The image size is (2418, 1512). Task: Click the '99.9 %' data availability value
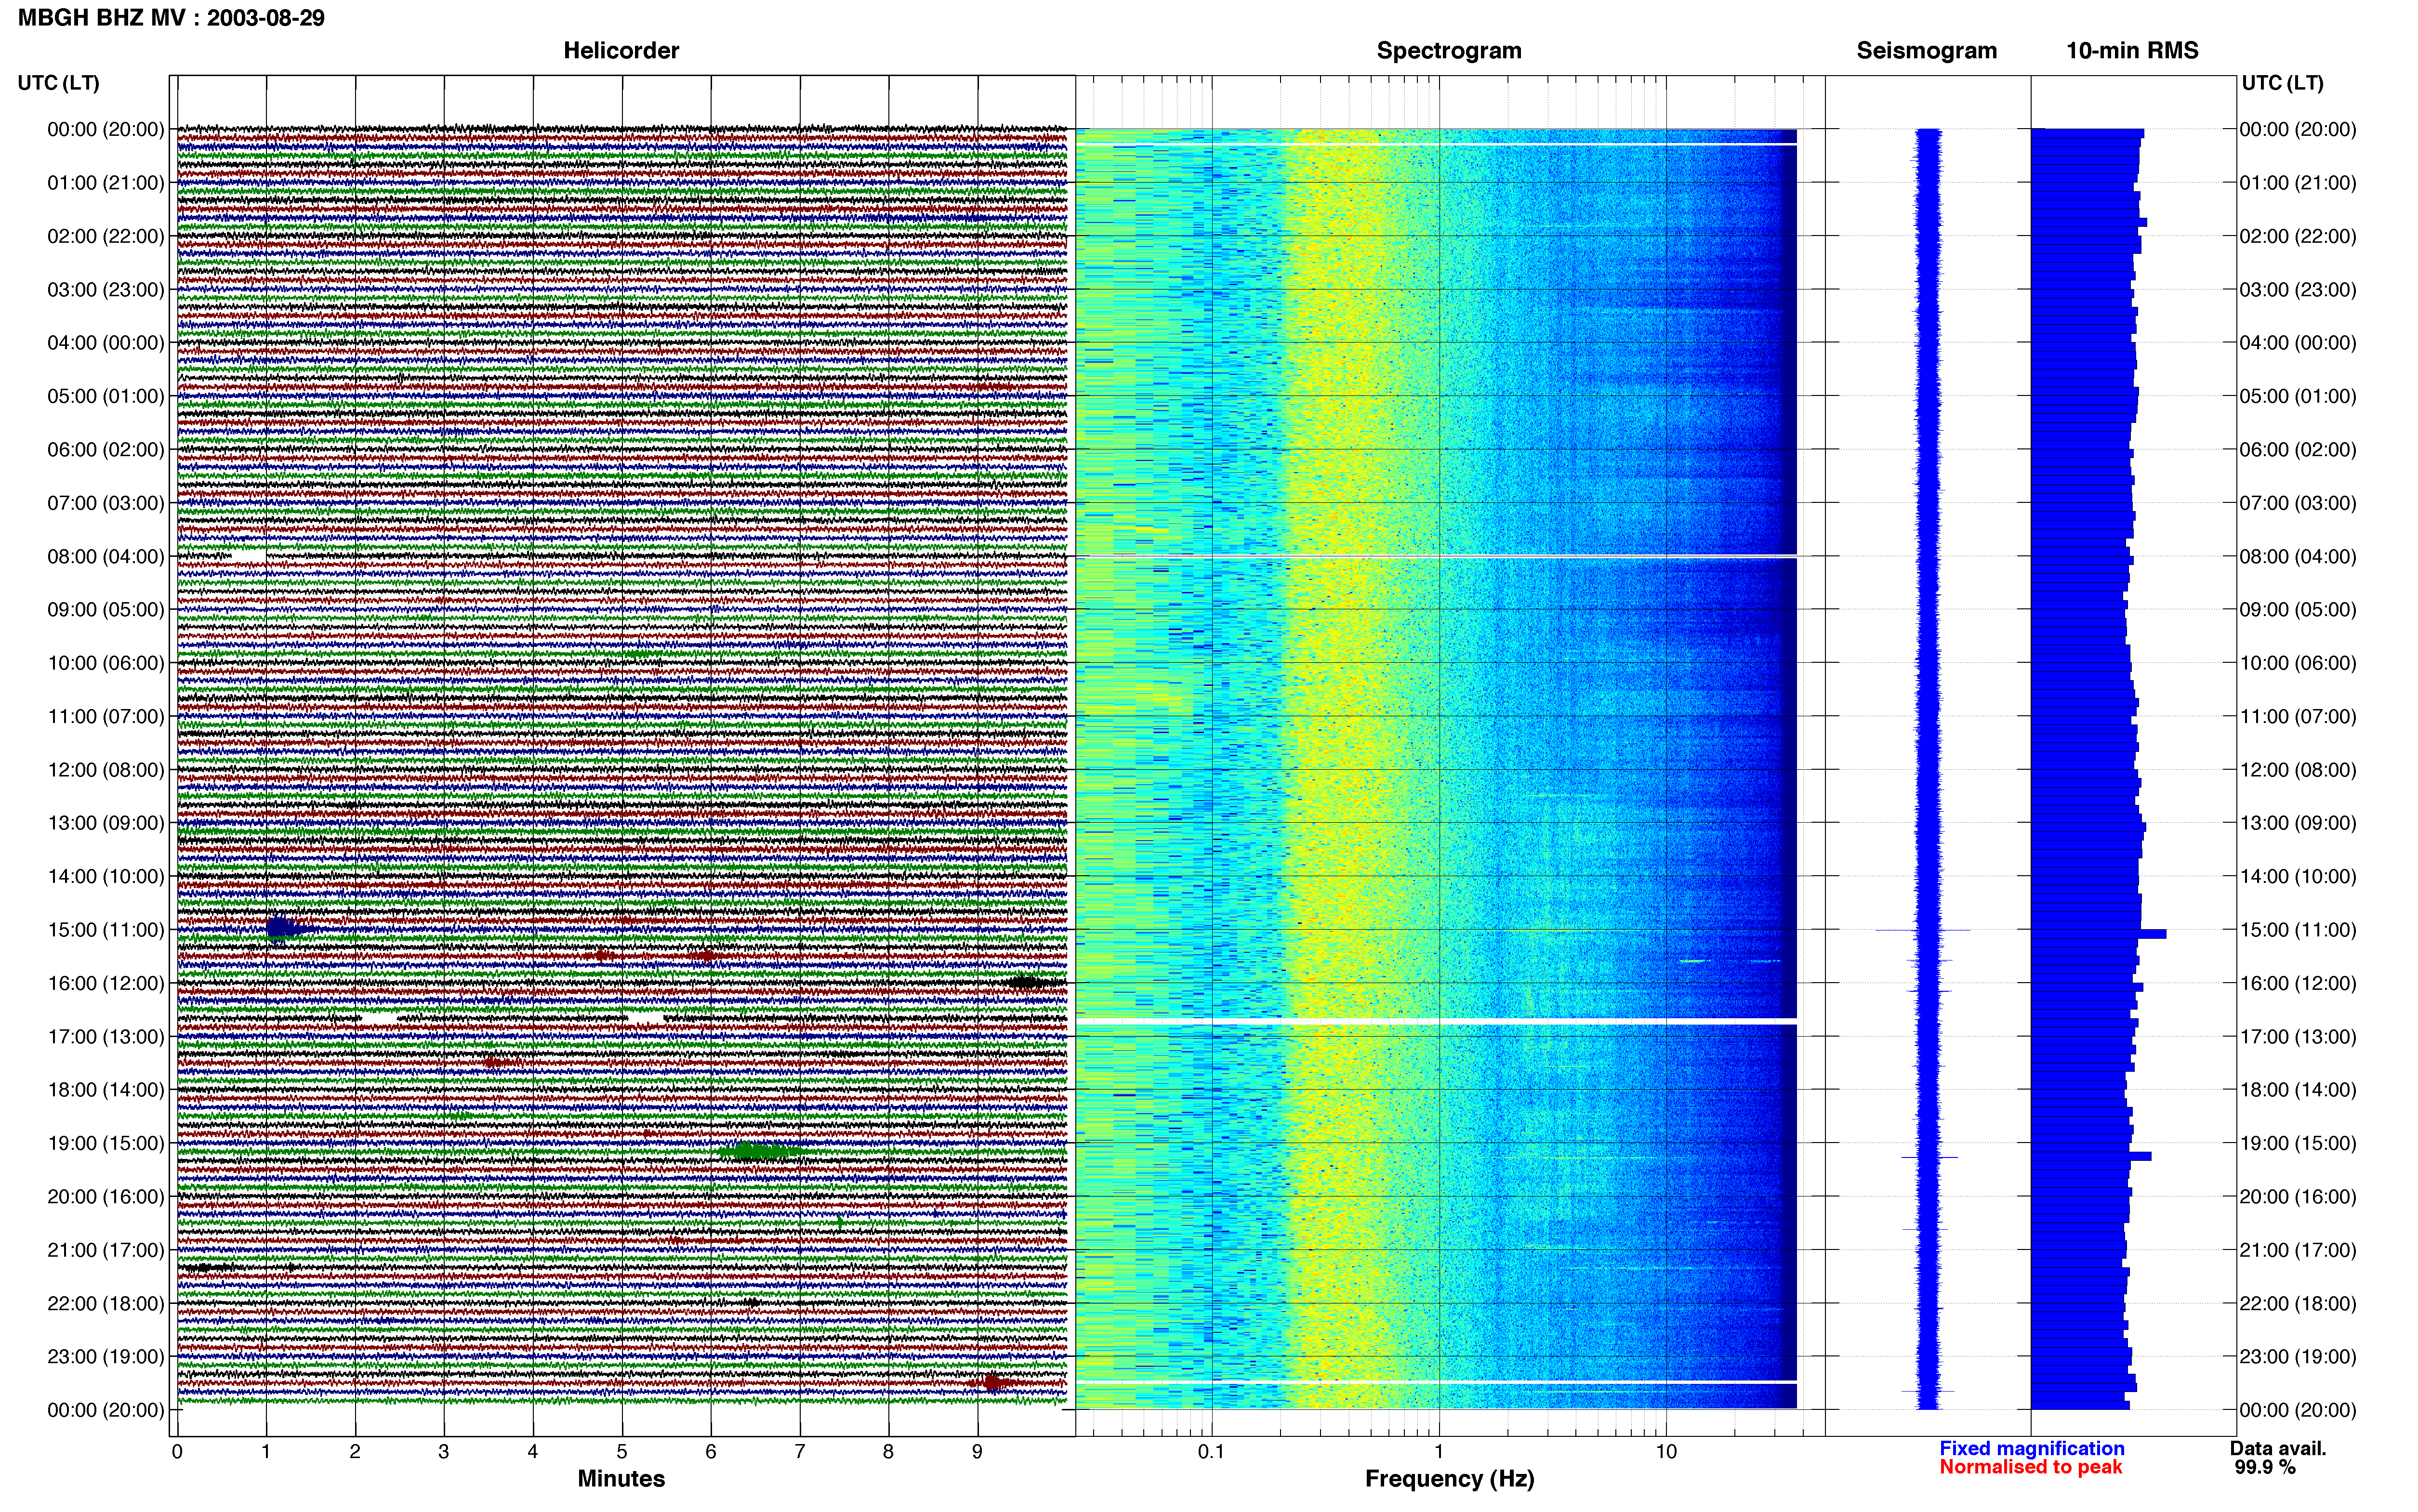[2265, 1467]
